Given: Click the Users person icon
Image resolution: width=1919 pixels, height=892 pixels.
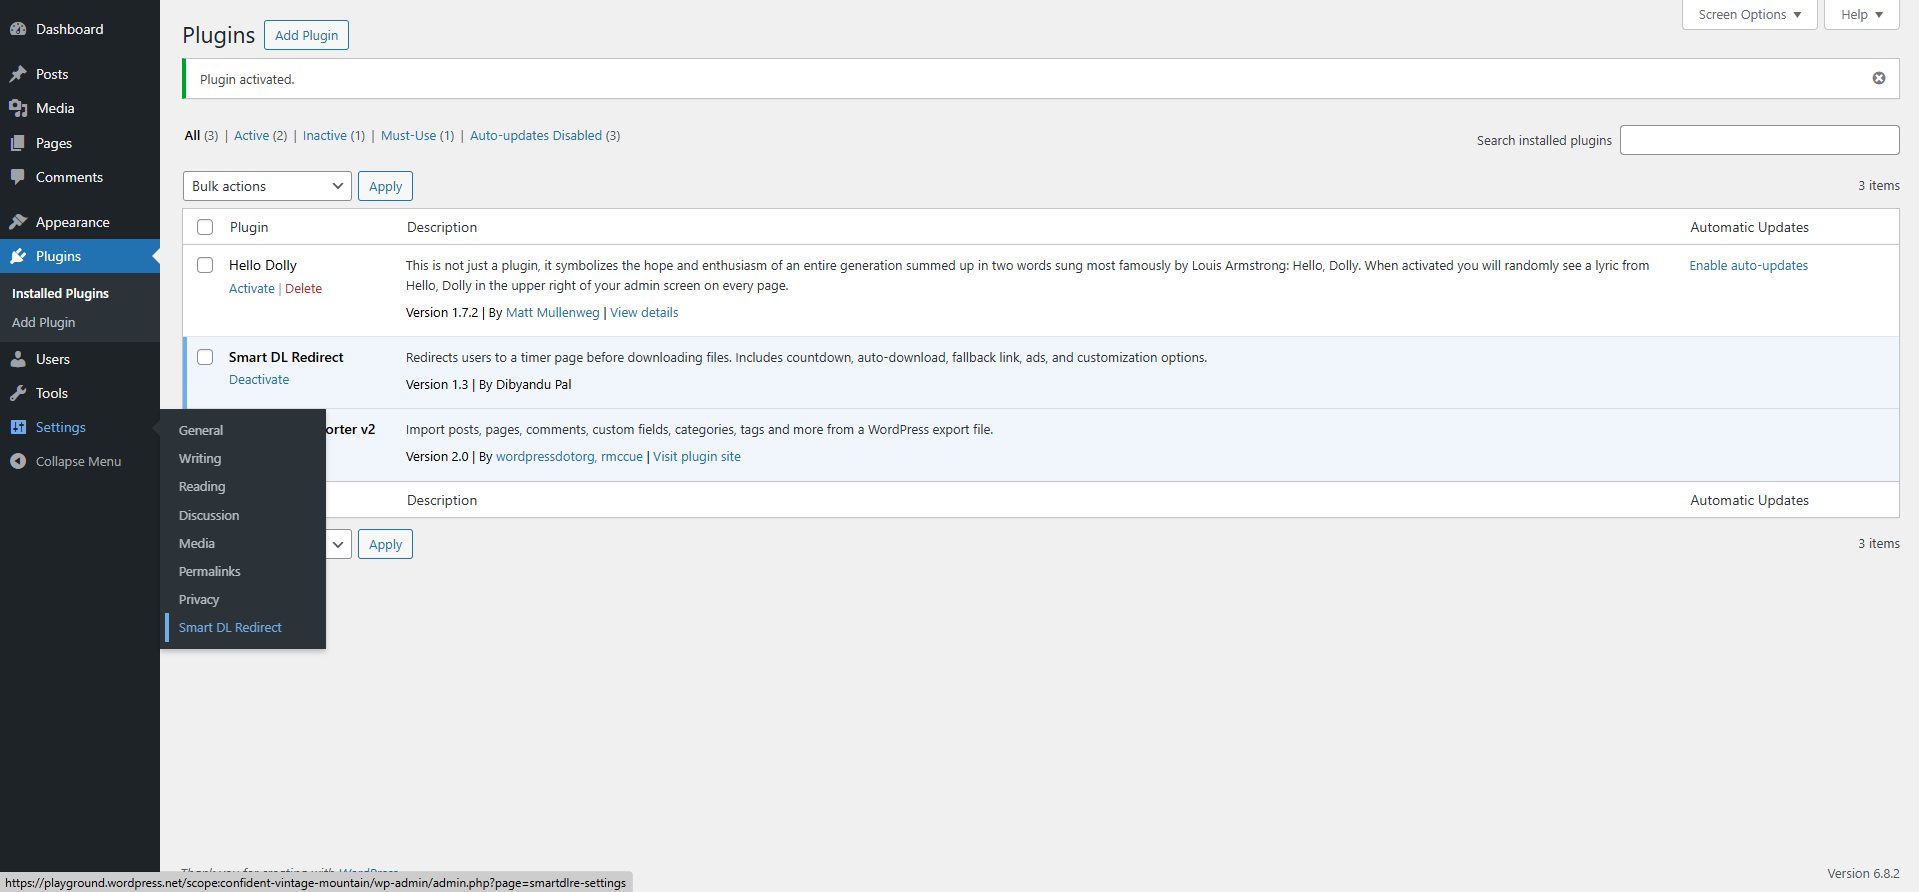Looking at the screenshot, I should pos(18,359).
